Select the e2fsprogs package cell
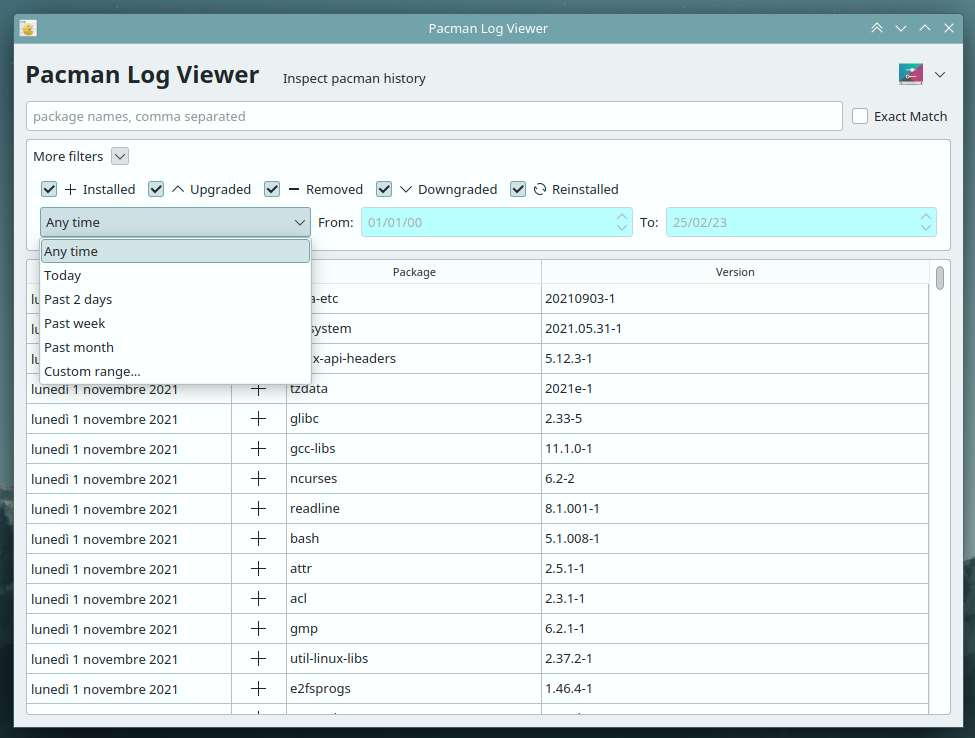This screenshot has width=975, height=738. [414, 688]
